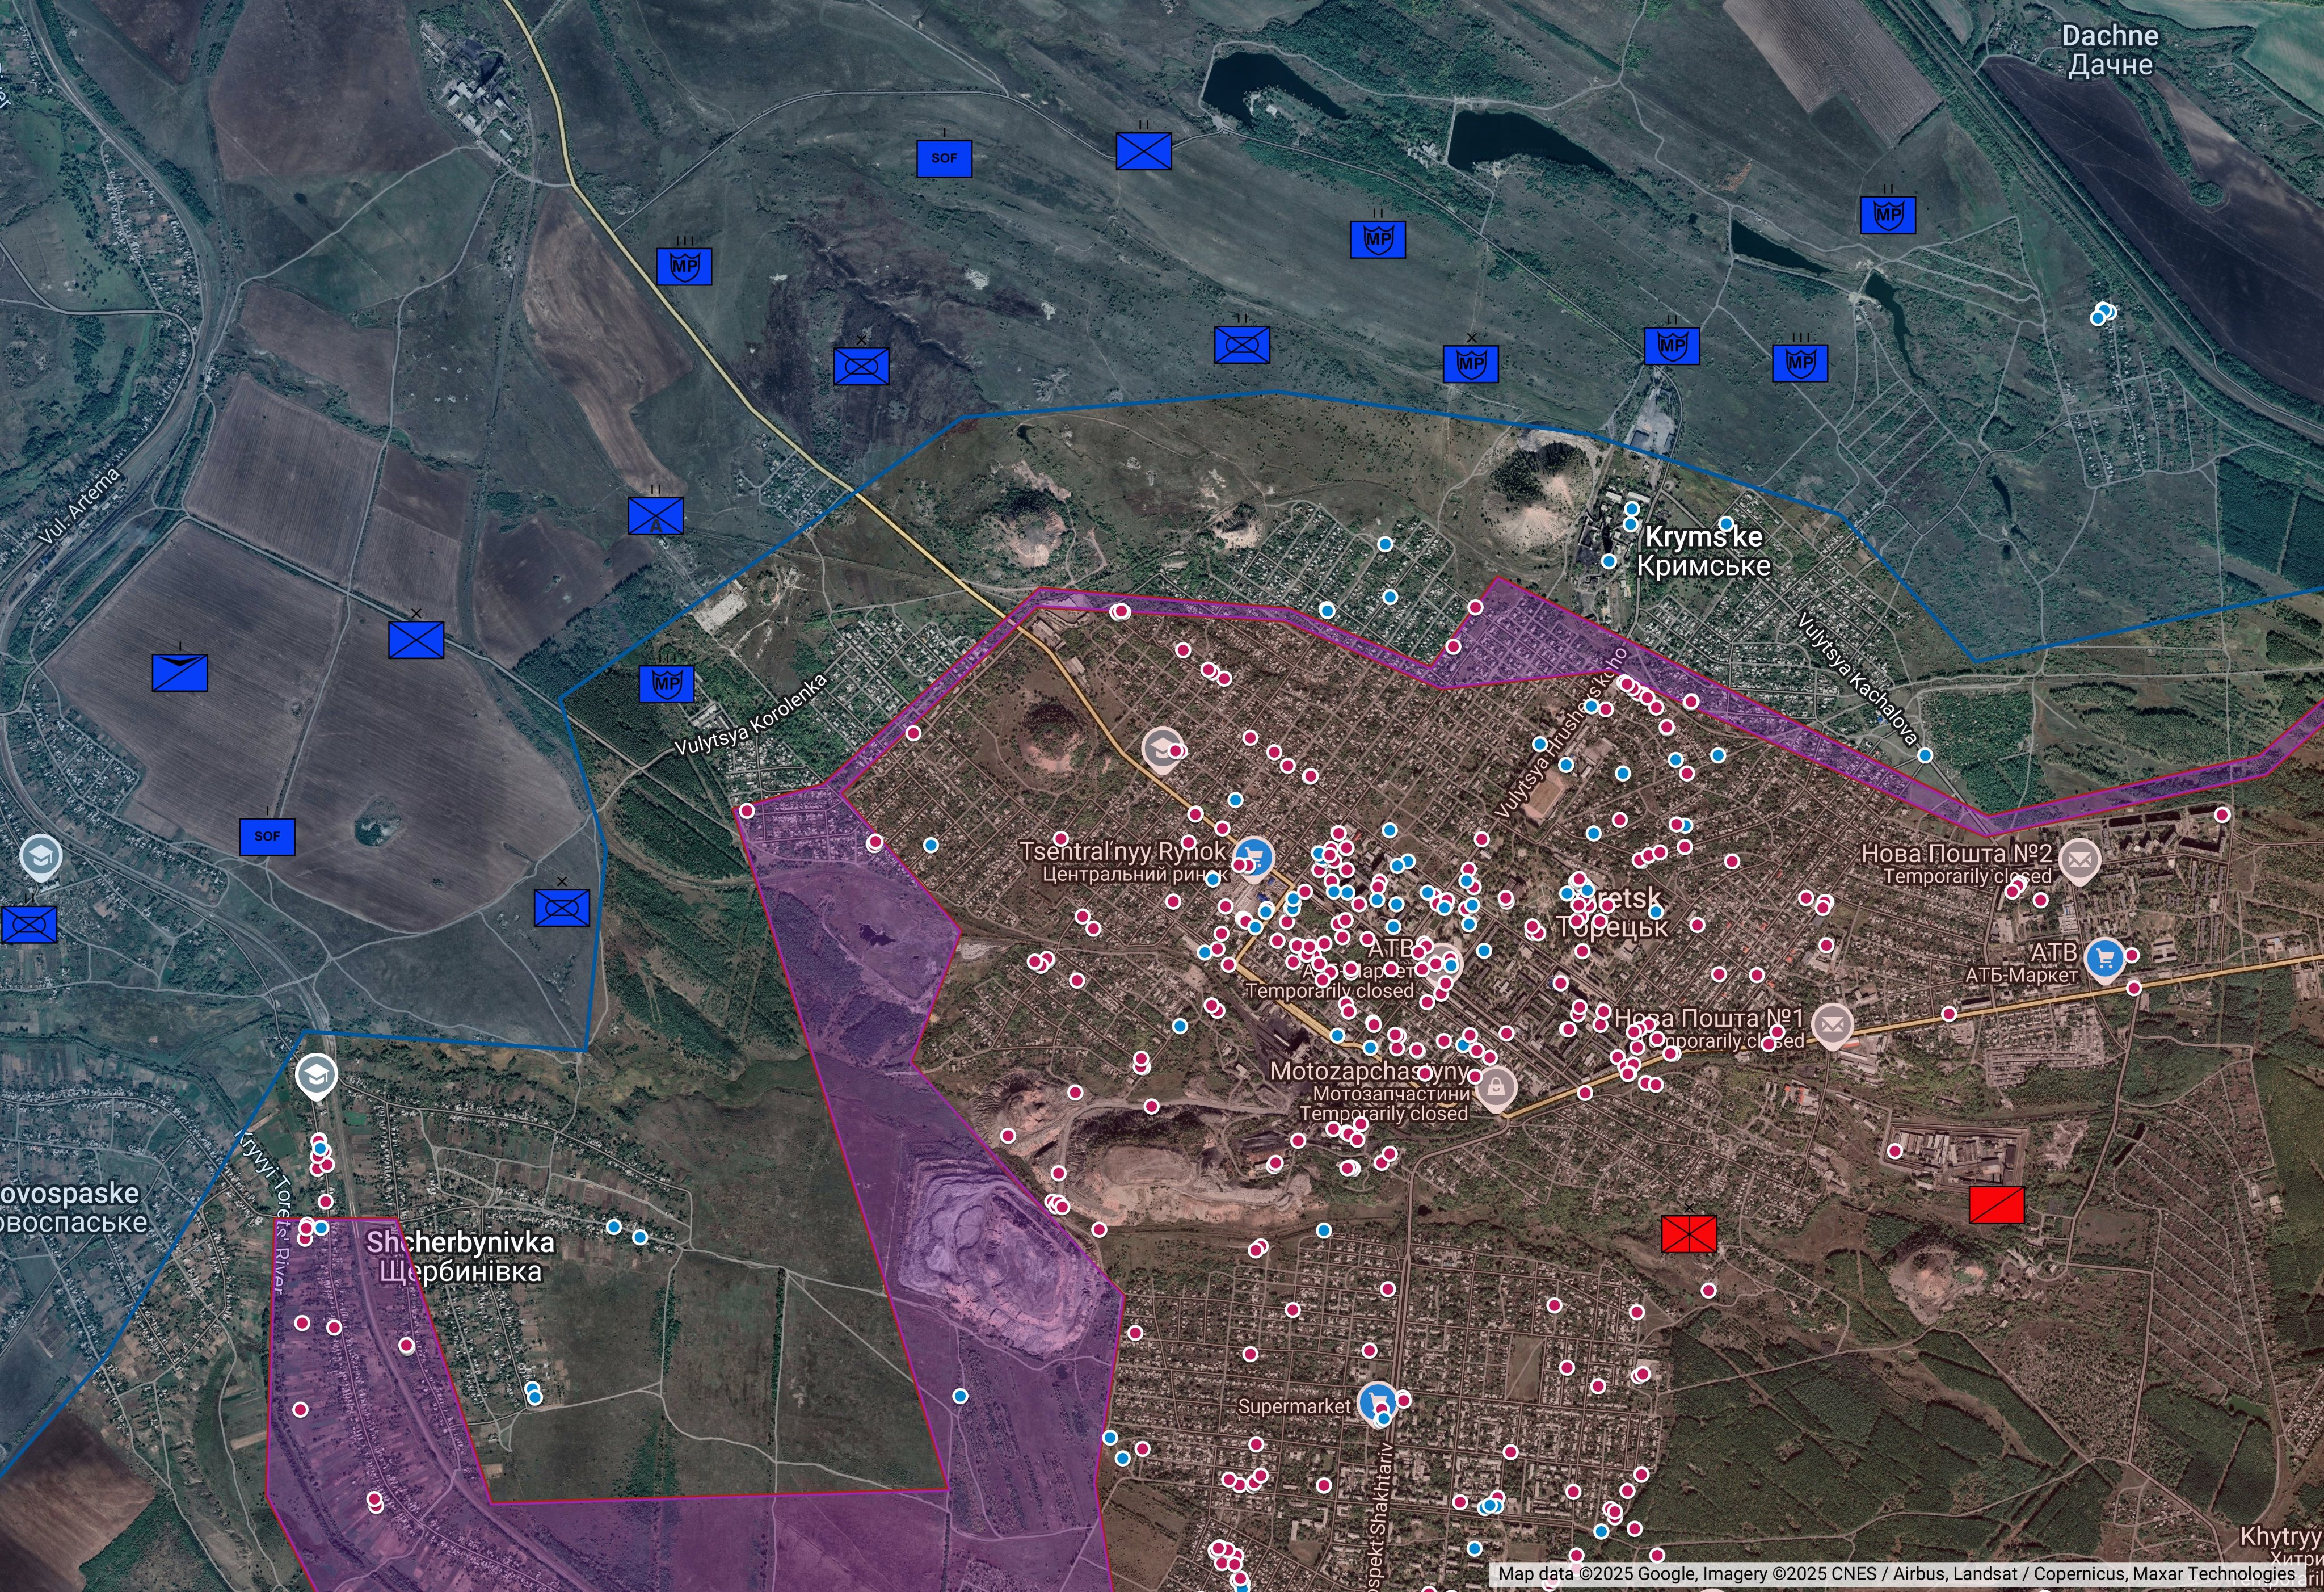The image size is (2324, 1592).
Task: Select the blue unit marker with black wedge
Action: point(180,672)
